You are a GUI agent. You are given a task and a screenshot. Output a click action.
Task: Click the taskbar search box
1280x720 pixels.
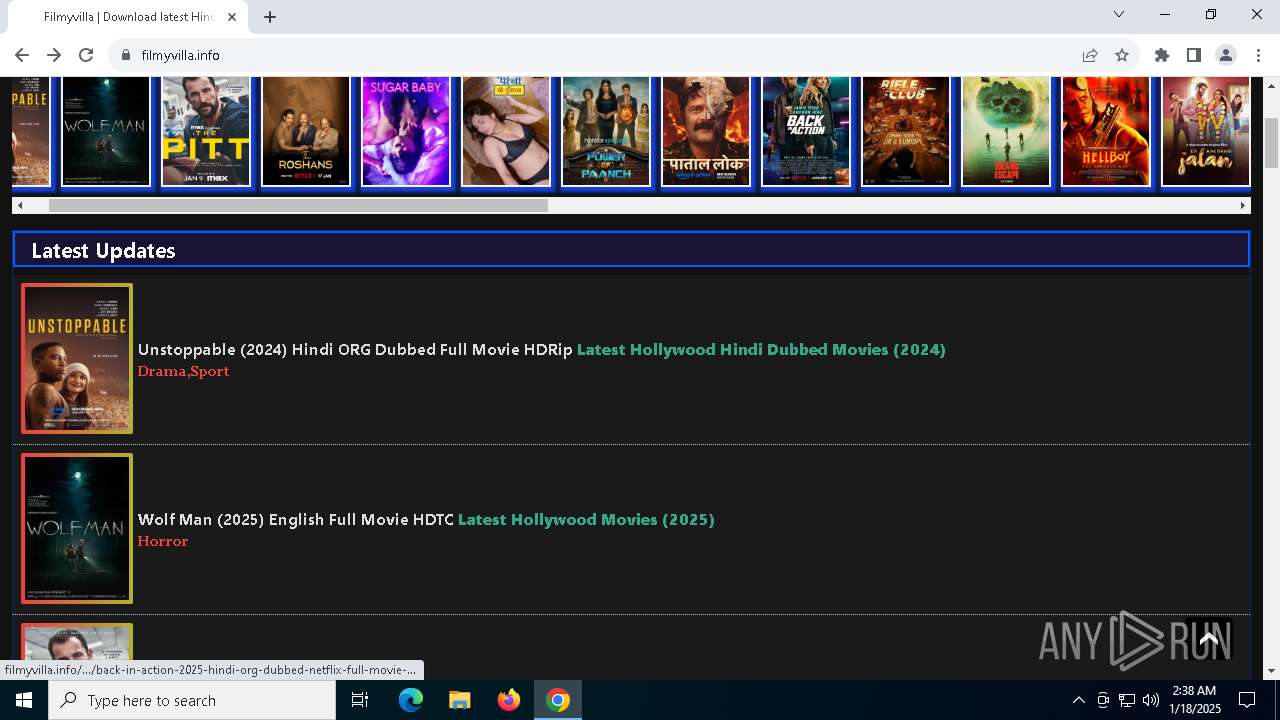192,700
